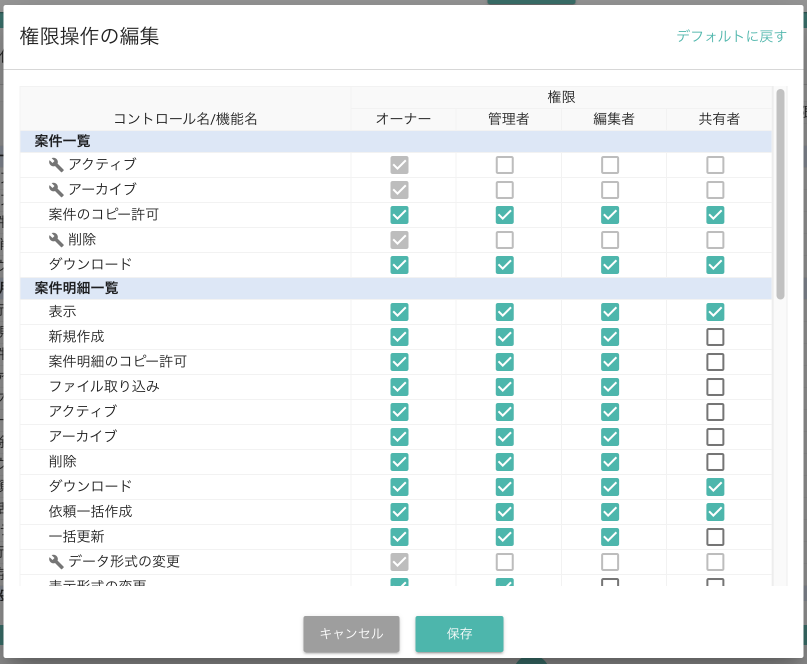Click wrench icon beside アクティブ in 案件一覧

(56, 165)
